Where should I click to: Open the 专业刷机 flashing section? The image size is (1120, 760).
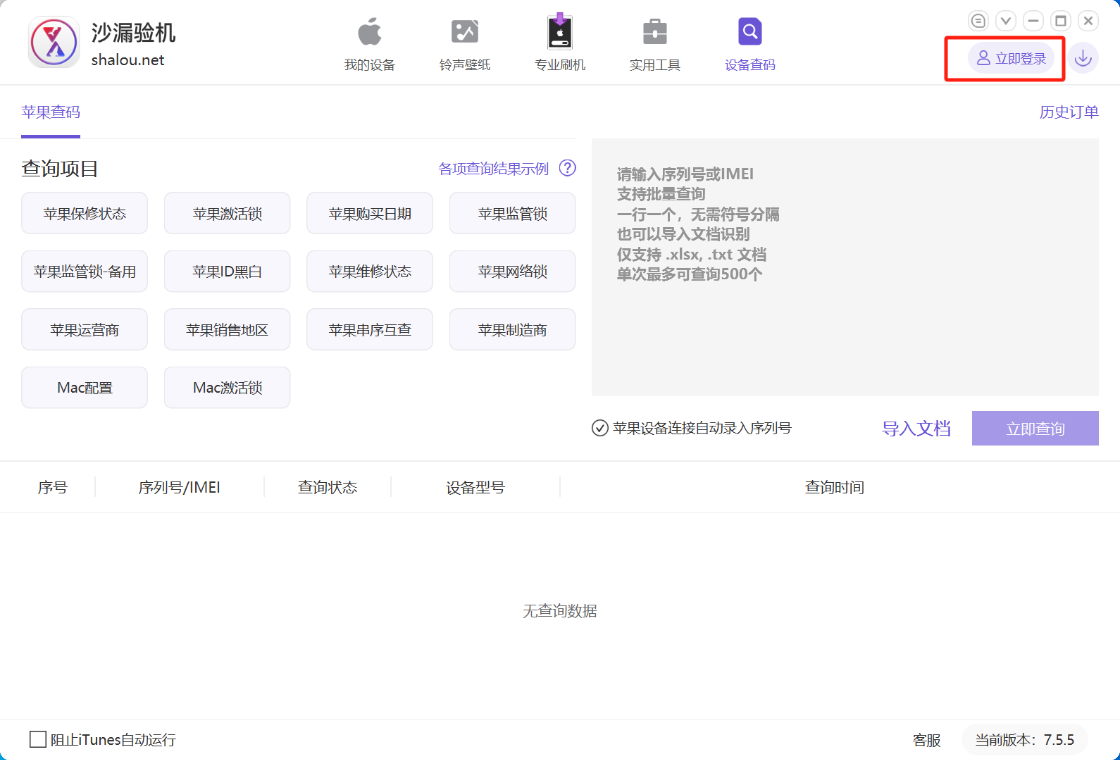[560, 43]
